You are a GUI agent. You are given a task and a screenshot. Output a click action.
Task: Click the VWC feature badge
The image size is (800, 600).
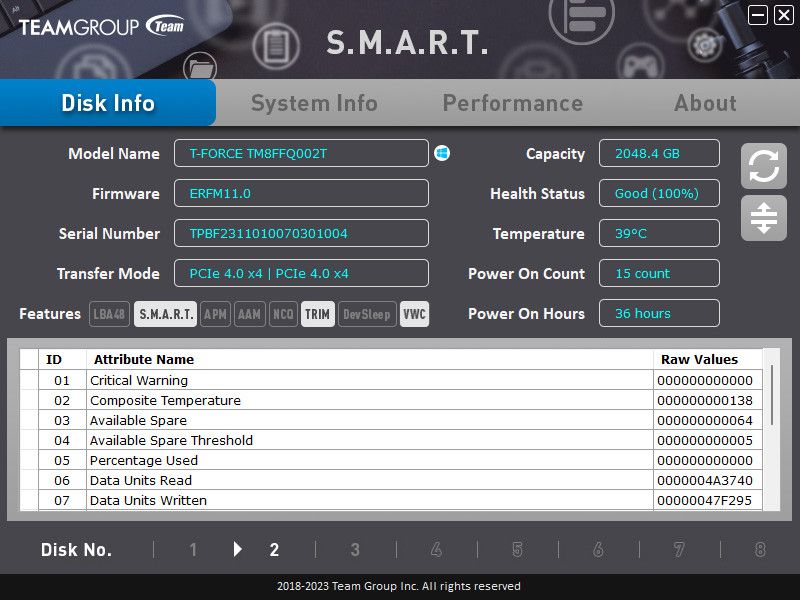click(414, 314)
